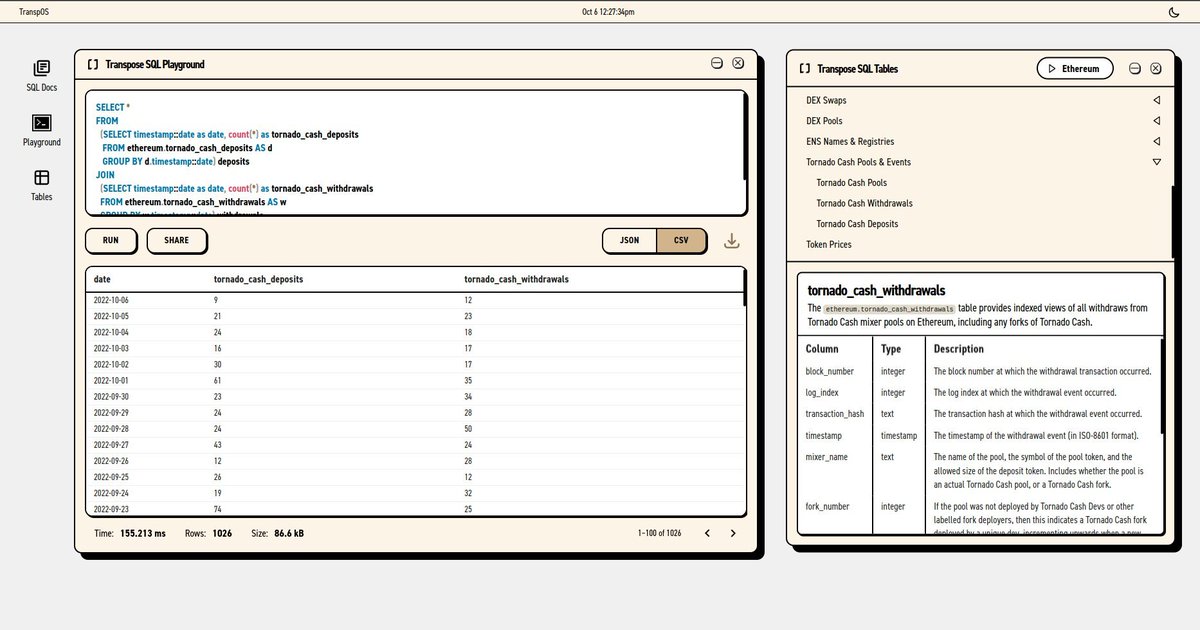1200x630 pixels.
Task: Select the 2022-10-06 row date cell
Action: pos(111,300)
